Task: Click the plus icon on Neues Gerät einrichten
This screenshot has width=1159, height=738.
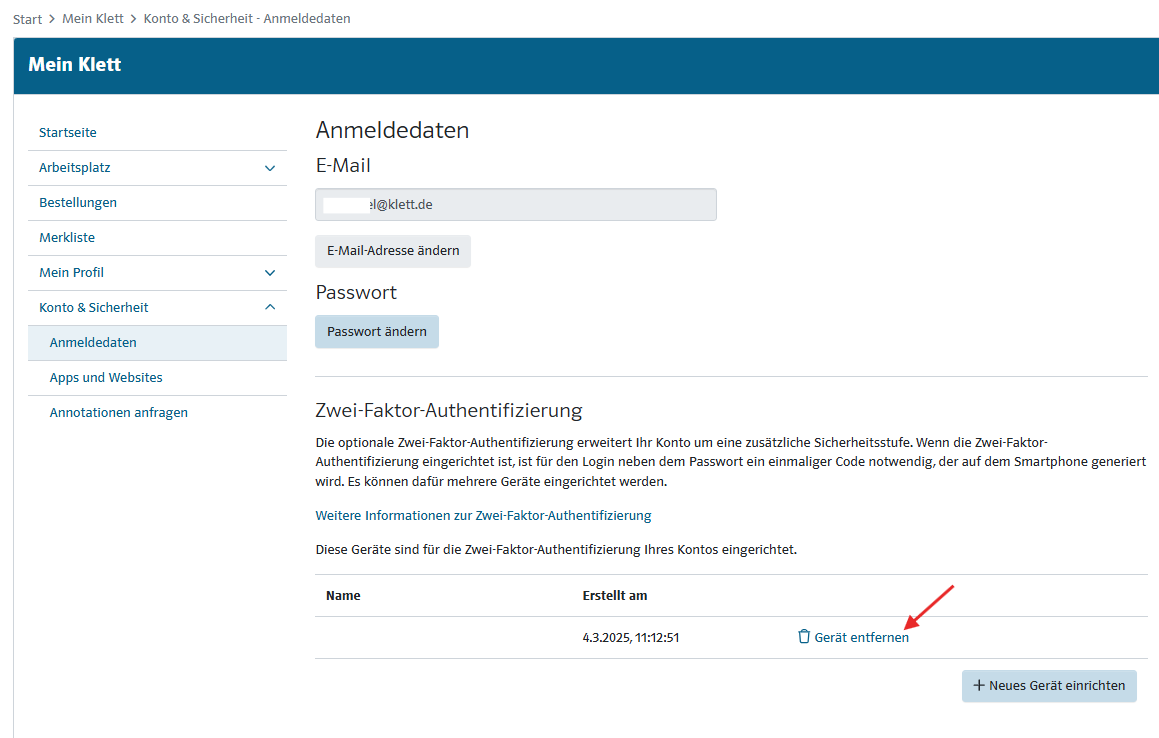Action: tap(979, 685)
